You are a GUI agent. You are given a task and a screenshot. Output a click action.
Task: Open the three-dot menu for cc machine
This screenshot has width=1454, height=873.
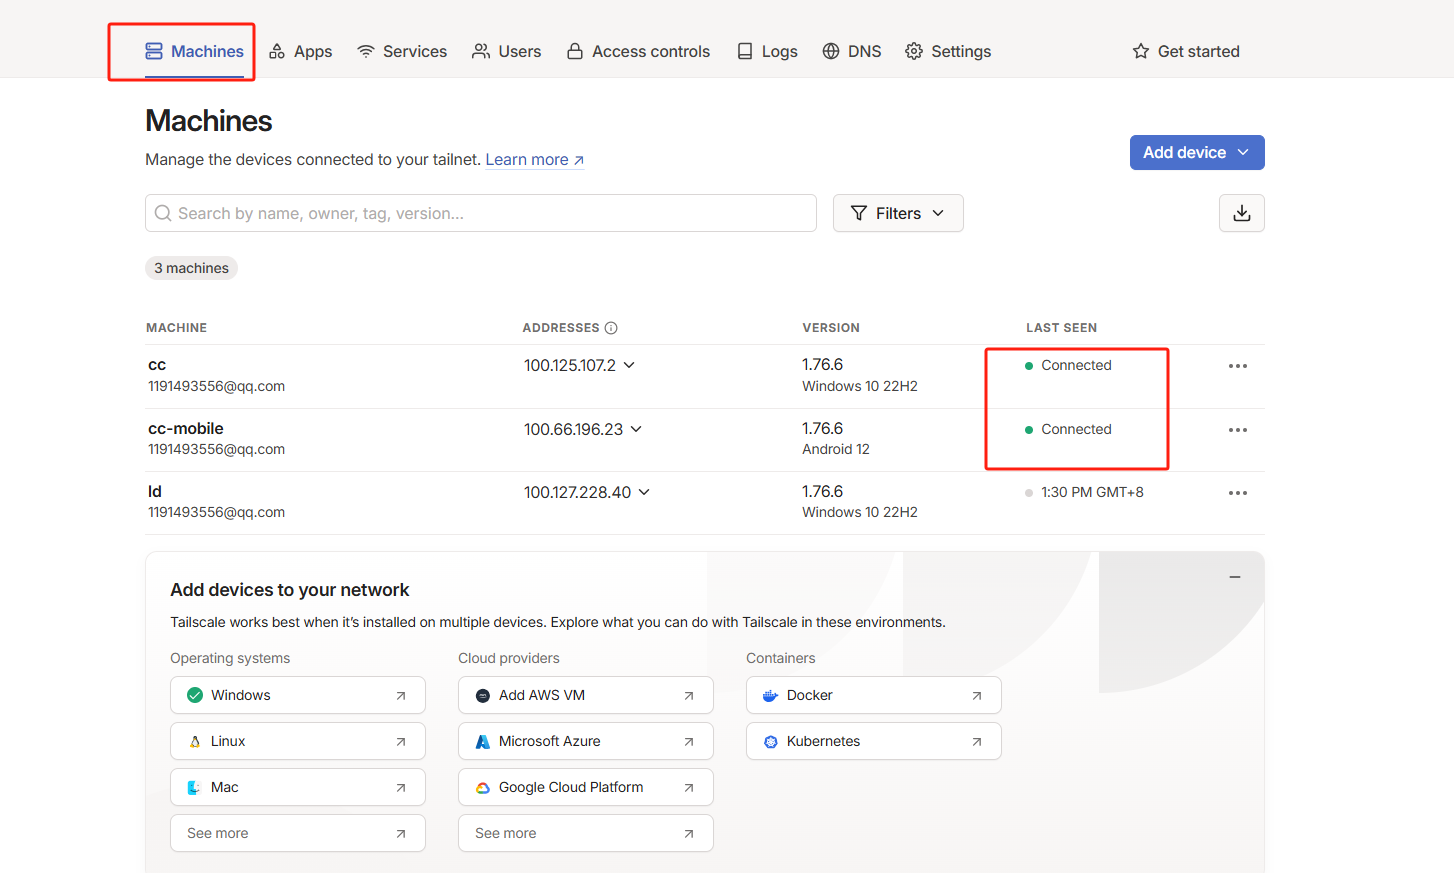(1237, 366)
